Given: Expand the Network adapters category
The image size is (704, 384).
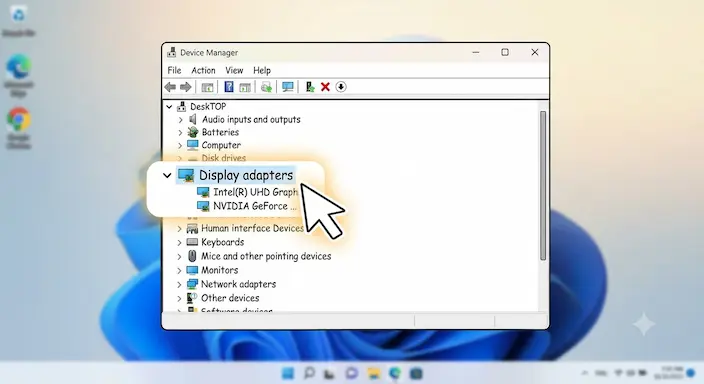Looking at the screenshot, I should click(x=179, y=284).
